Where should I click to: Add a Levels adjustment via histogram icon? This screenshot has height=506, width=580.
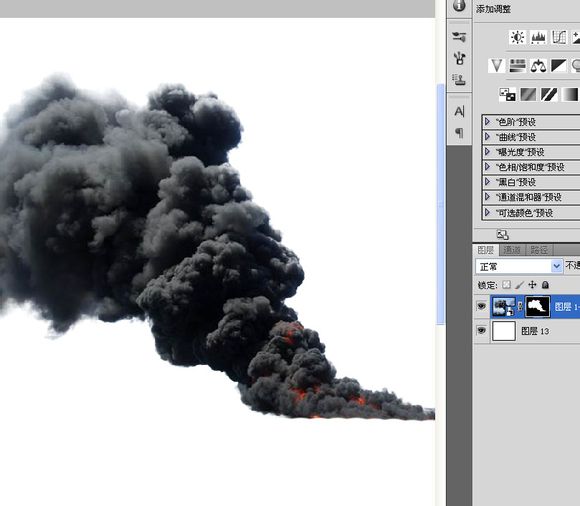538,37
